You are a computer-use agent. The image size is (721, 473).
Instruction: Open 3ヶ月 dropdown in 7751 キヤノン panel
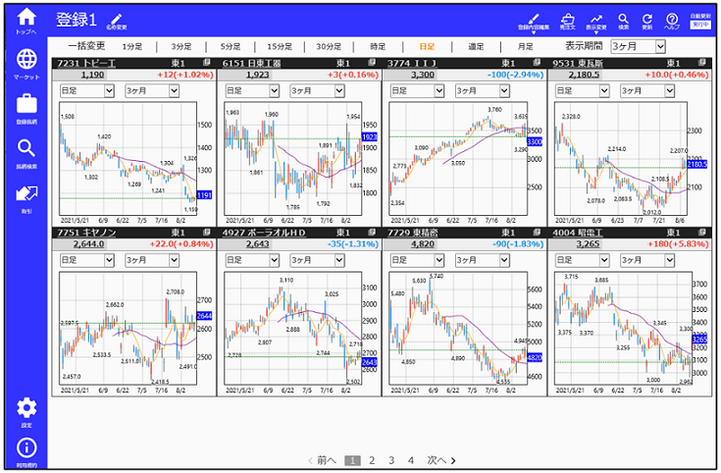pos(152,260)
